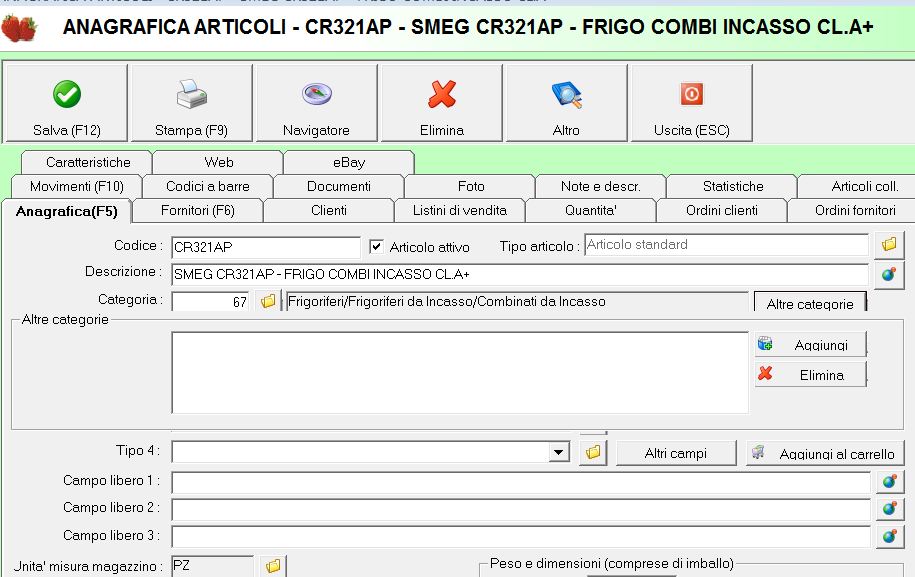Click globe icon beside Campo libero 1

tap(889, 481)
